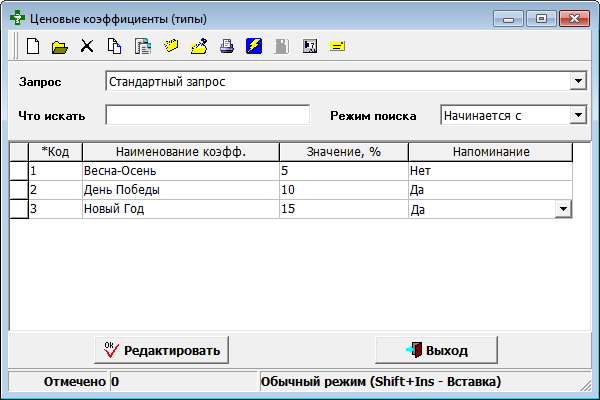This screenshot has height=400, width=600.
Task: Minimize the Ценовые коэффициенты window
Action: click(x=508, y=18)
